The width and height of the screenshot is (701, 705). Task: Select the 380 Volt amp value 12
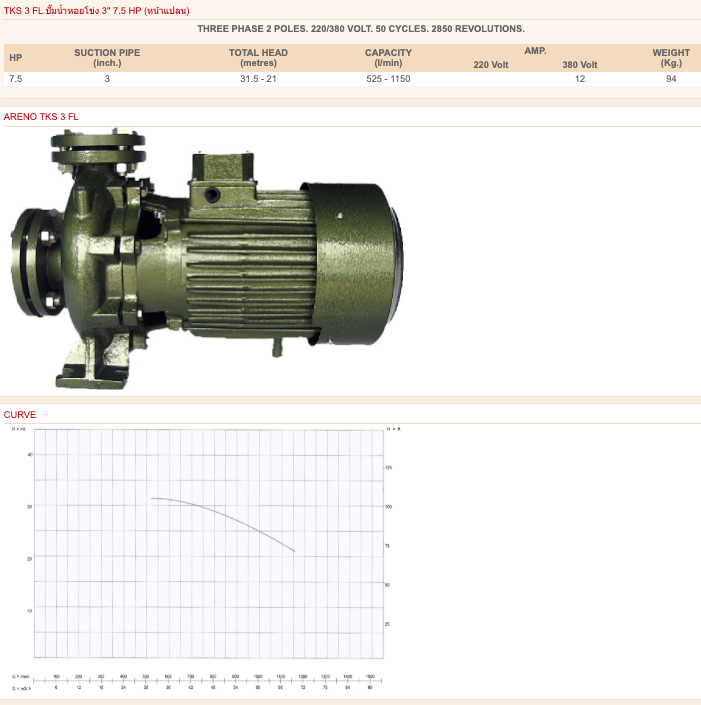coord(580,79)
